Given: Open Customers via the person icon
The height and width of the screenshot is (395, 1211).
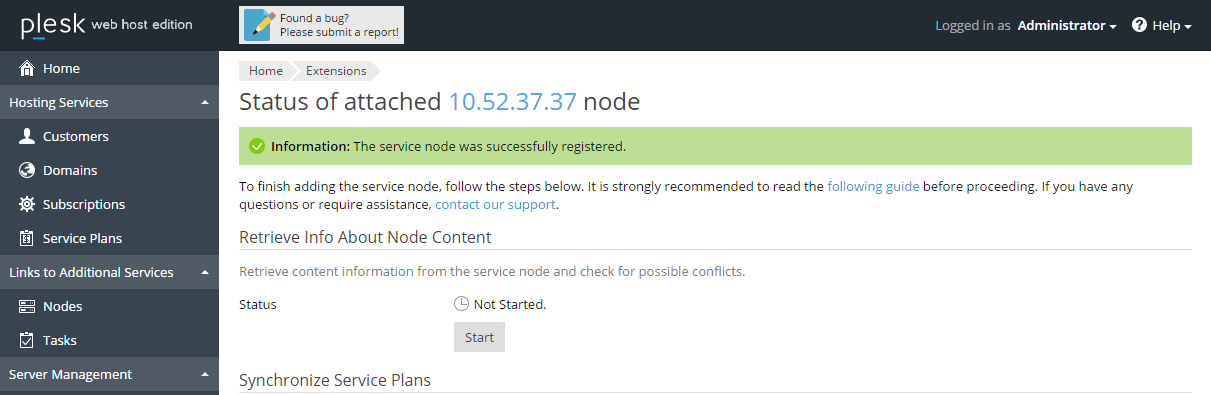Looking at the screenshot, I should (x=27, y=136).
